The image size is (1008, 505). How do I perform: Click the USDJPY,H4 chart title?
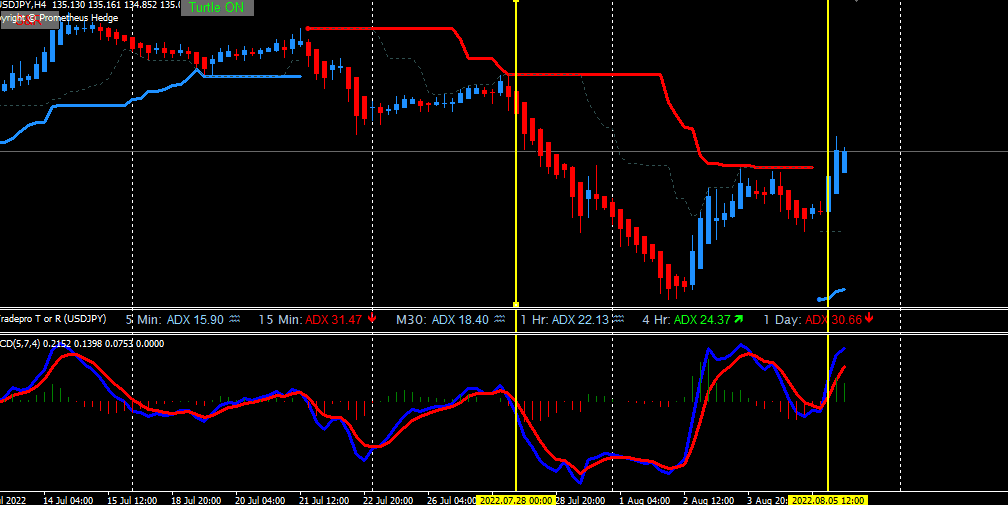(23, 4)
